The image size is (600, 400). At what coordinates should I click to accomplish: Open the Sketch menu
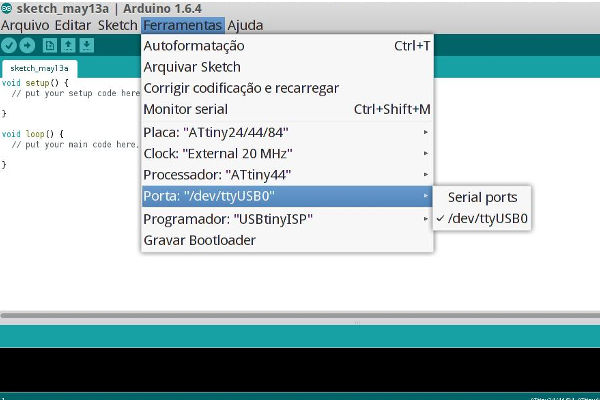pyautogui.click(x=117, y=25)
